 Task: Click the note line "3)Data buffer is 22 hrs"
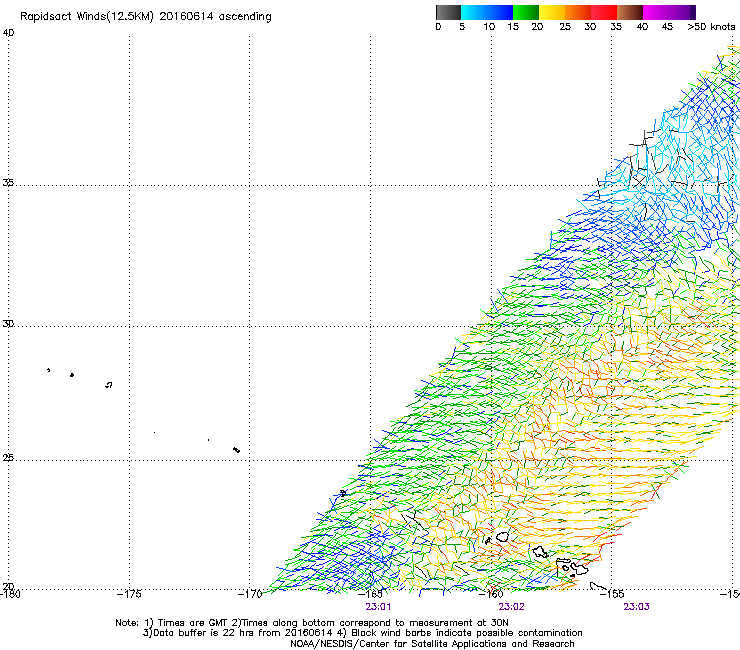pyautogui.click(x=362, y=633)
